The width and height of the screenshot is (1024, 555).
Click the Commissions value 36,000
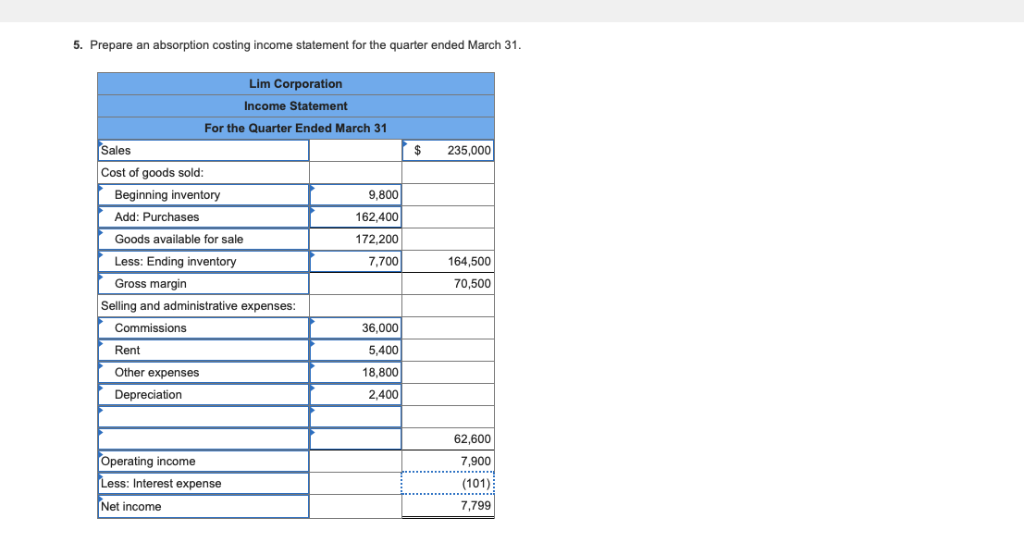tap(355, 328)
